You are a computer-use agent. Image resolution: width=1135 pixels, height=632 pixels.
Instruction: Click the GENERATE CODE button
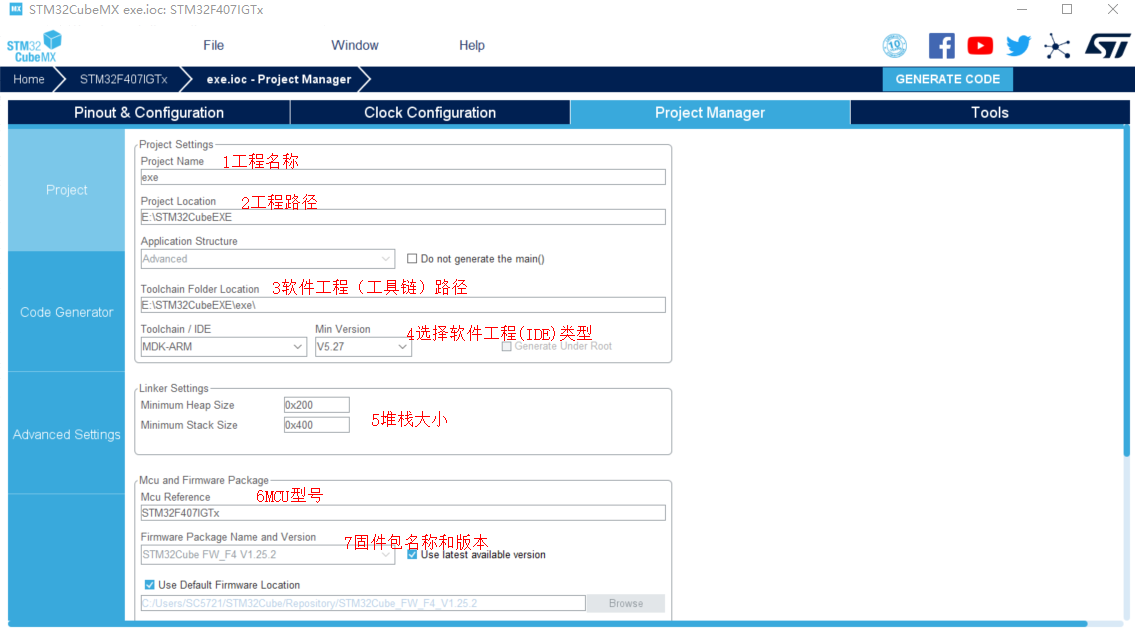tap(948, 79)
